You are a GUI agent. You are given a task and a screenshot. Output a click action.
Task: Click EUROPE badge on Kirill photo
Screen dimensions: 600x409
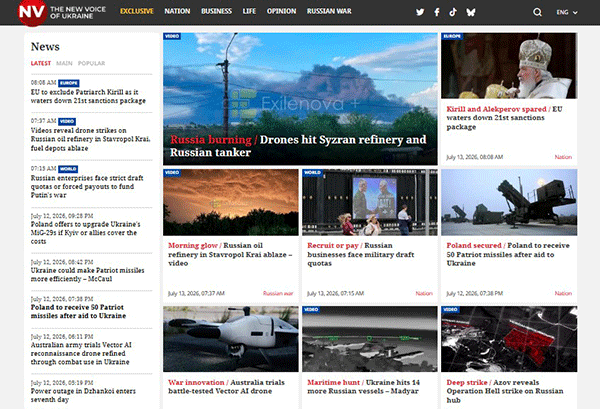click(x=452, y=36)
